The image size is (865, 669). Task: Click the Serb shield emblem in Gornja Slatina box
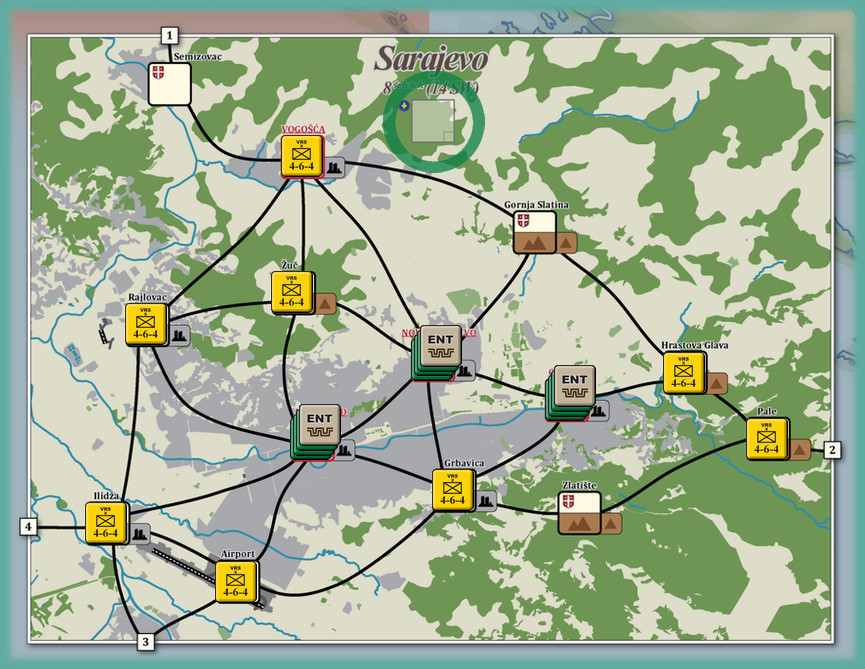523,221
